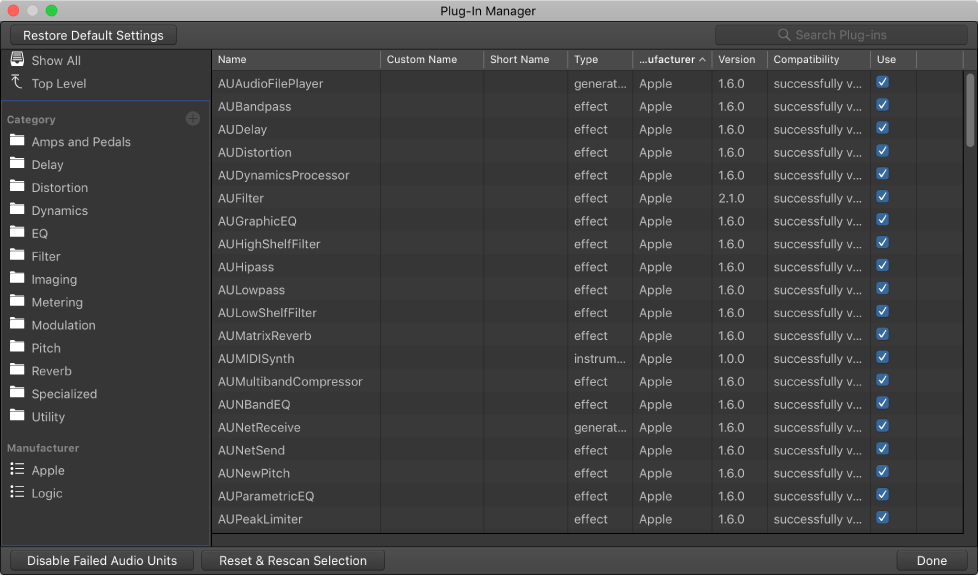Click the Top Level filter icon
Screen dimensions: 978x576
pos(18,83)
